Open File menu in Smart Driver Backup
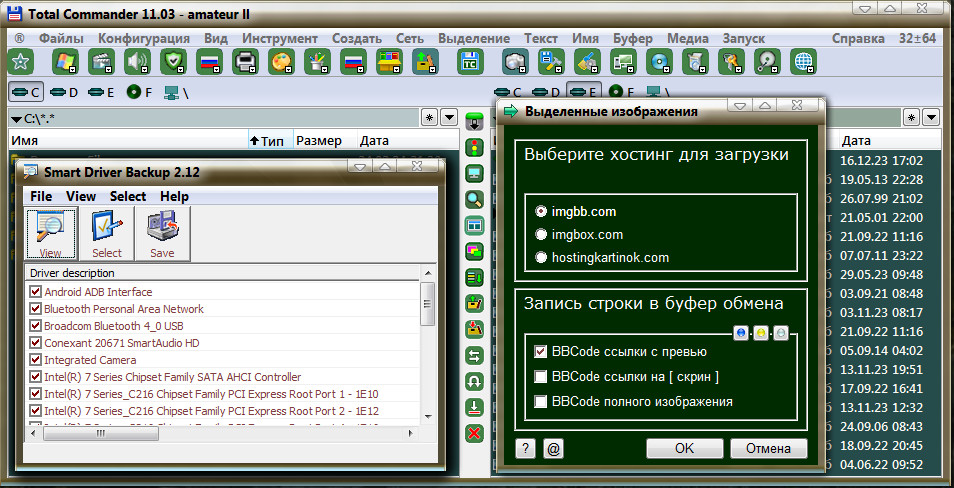The height and width of the screenshot is (488, 954). click(x=41, y=197)
